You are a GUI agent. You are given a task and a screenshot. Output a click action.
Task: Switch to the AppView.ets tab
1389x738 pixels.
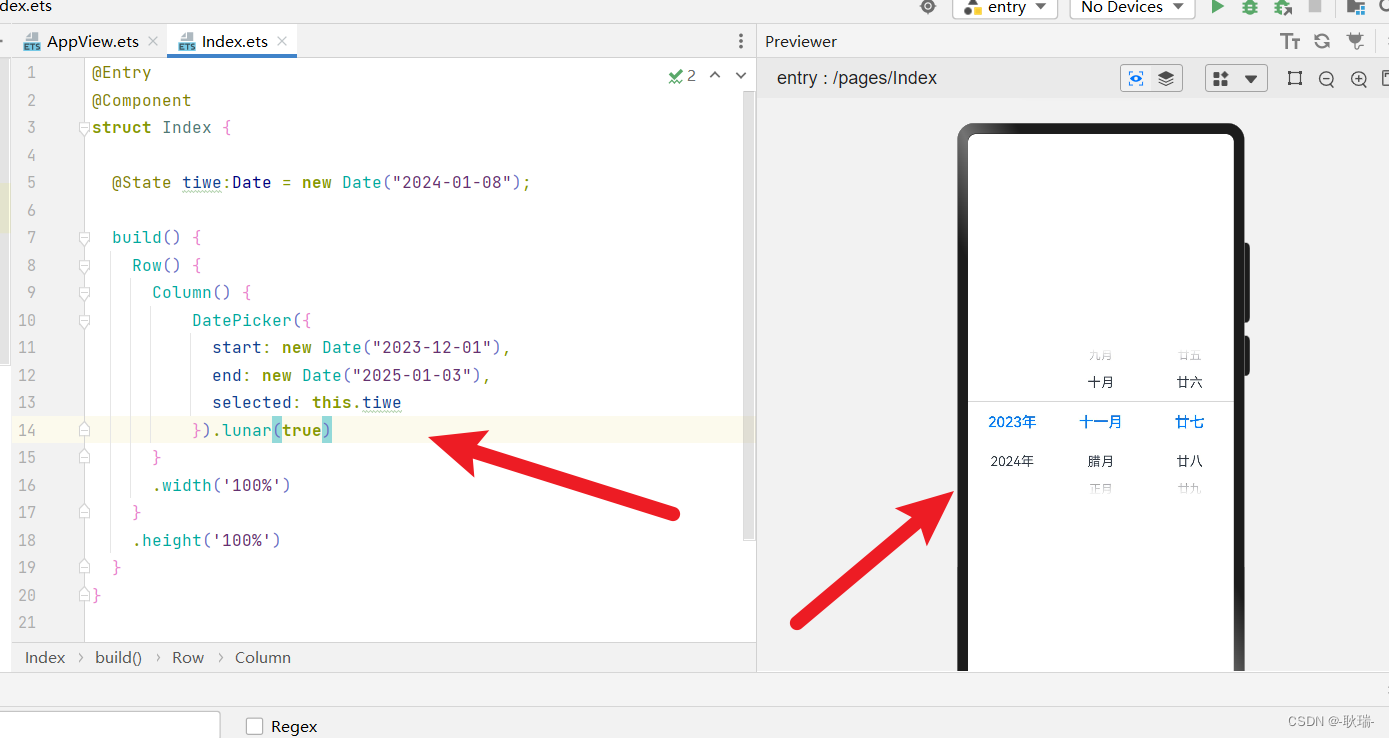pyautogui.click(x=92, y=41)
